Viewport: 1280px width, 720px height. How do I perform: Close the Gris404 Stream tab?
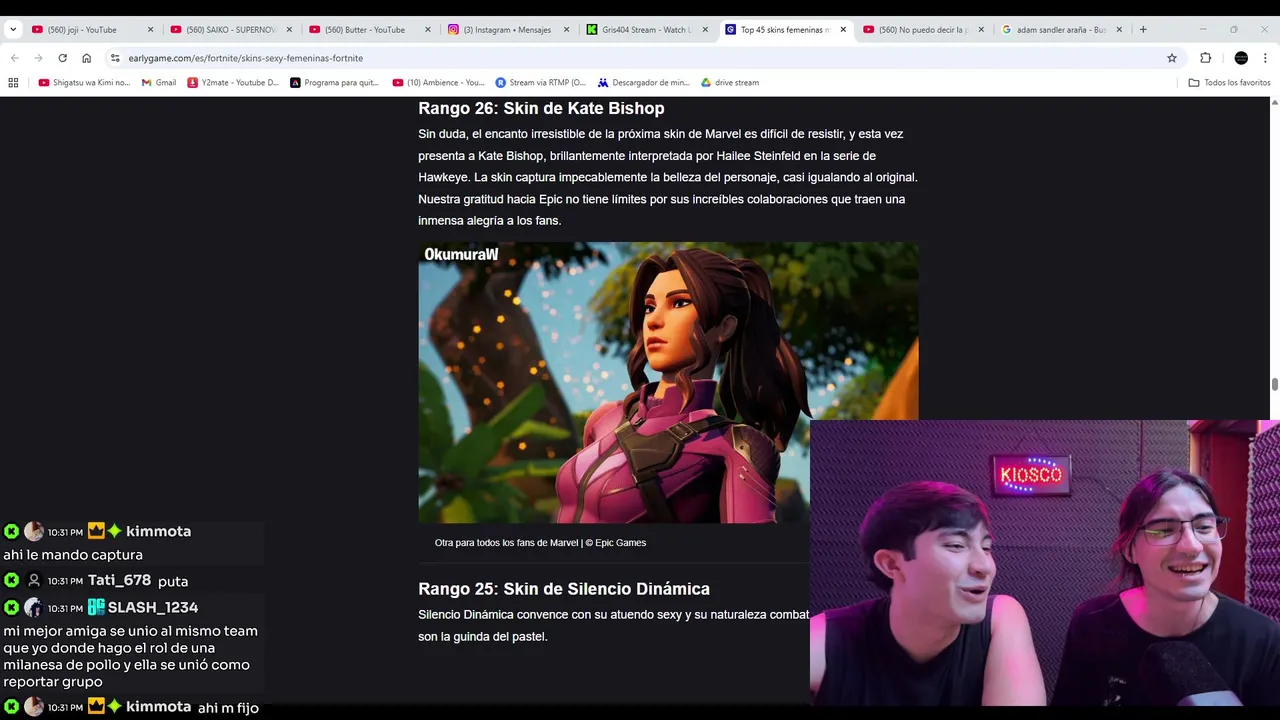click(x=705, y=30)
